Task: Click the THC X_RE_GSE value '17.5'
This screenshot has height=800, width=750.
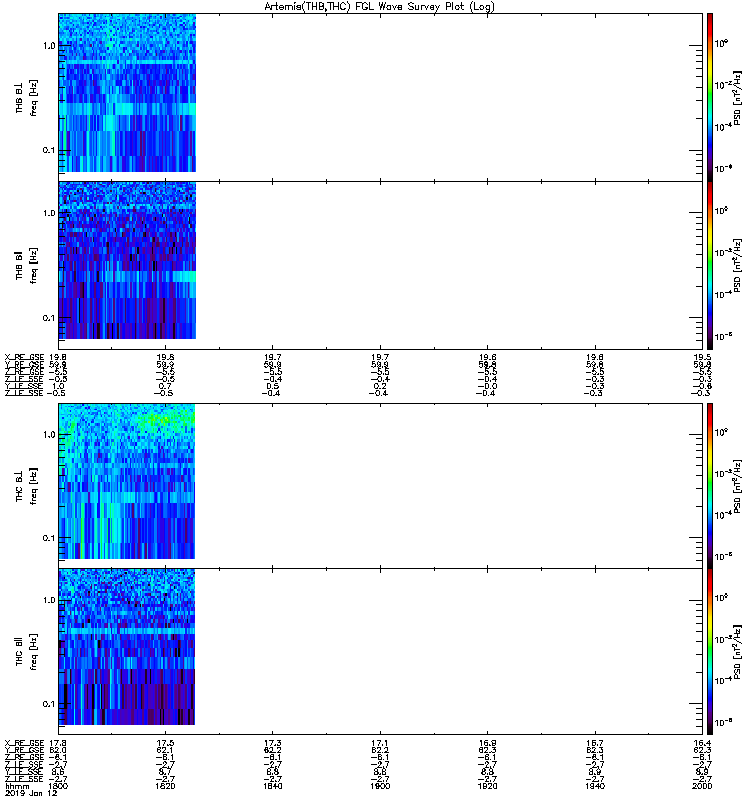Action: point(165,743)
